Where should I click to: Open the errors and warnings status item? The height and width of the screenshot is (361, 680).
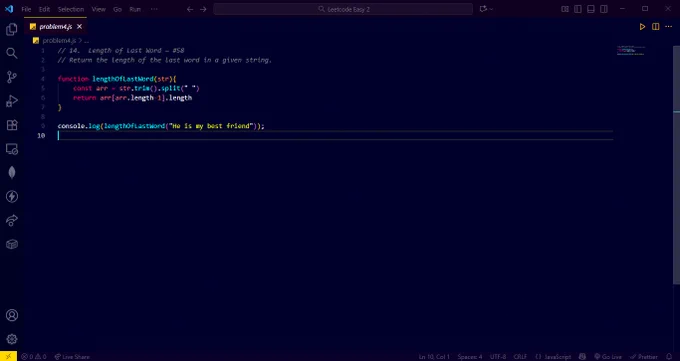[x=34, y=357]
